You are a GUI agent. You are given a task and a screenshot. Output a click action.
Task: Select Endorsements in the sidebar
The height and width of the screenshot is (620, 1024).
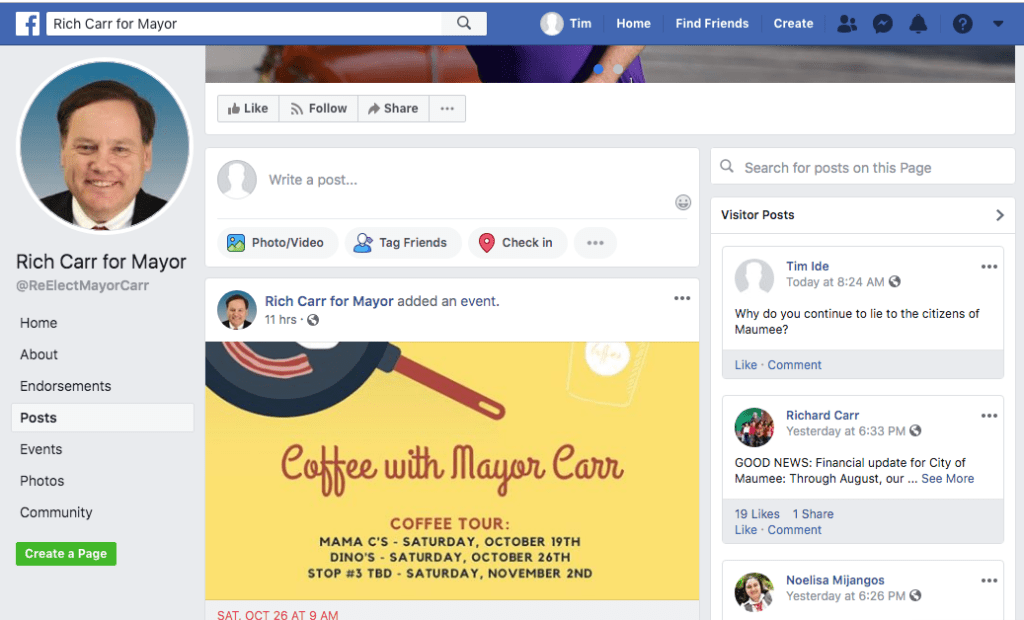point(65,386)
